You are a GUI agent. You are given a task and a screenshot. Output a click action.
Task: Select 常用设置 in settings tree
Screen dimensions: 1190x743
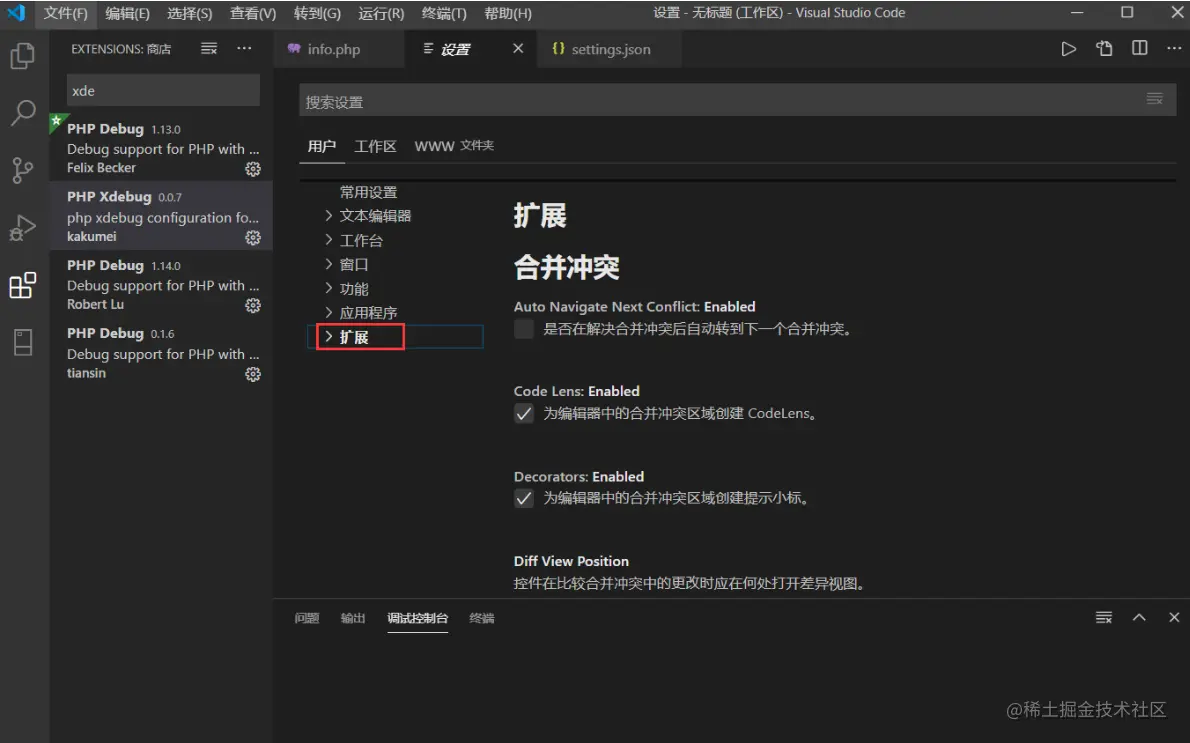click(x=368, y=193)
